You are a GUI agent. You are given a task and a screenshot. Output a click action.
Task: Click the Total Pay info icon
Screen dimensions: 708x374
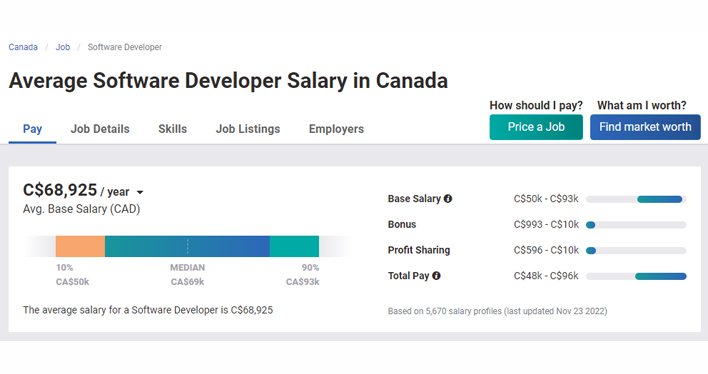(x=436, y=276)
